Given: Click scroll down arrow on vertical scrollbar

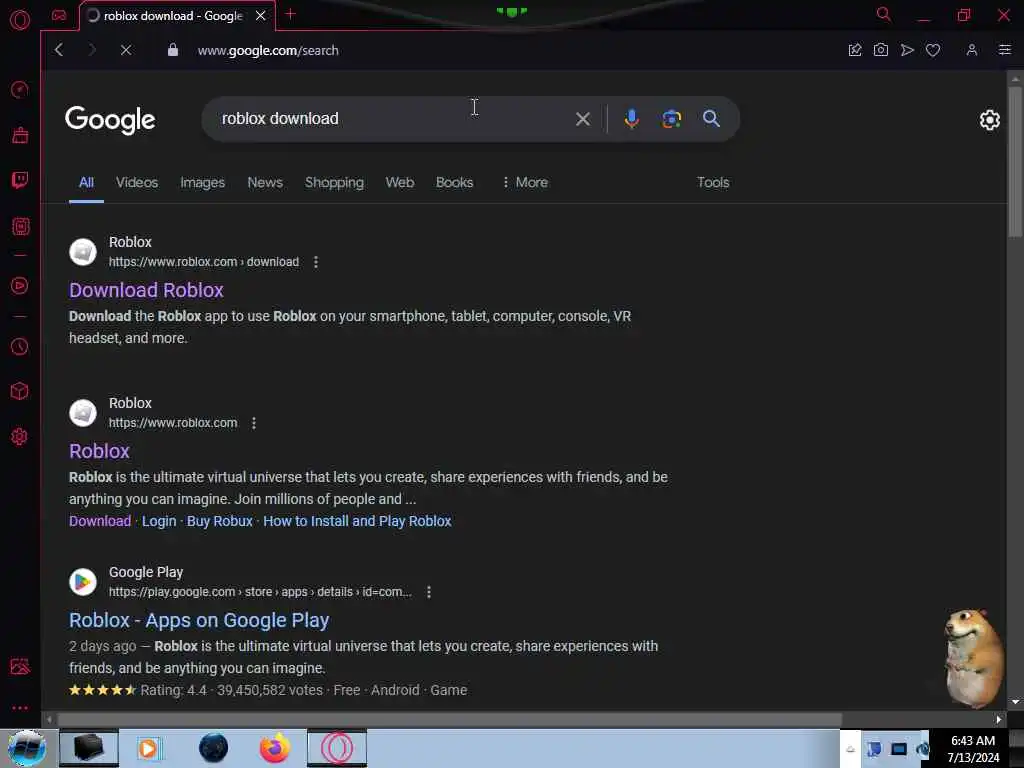Looking at the screenshot, I should 1015,702.
